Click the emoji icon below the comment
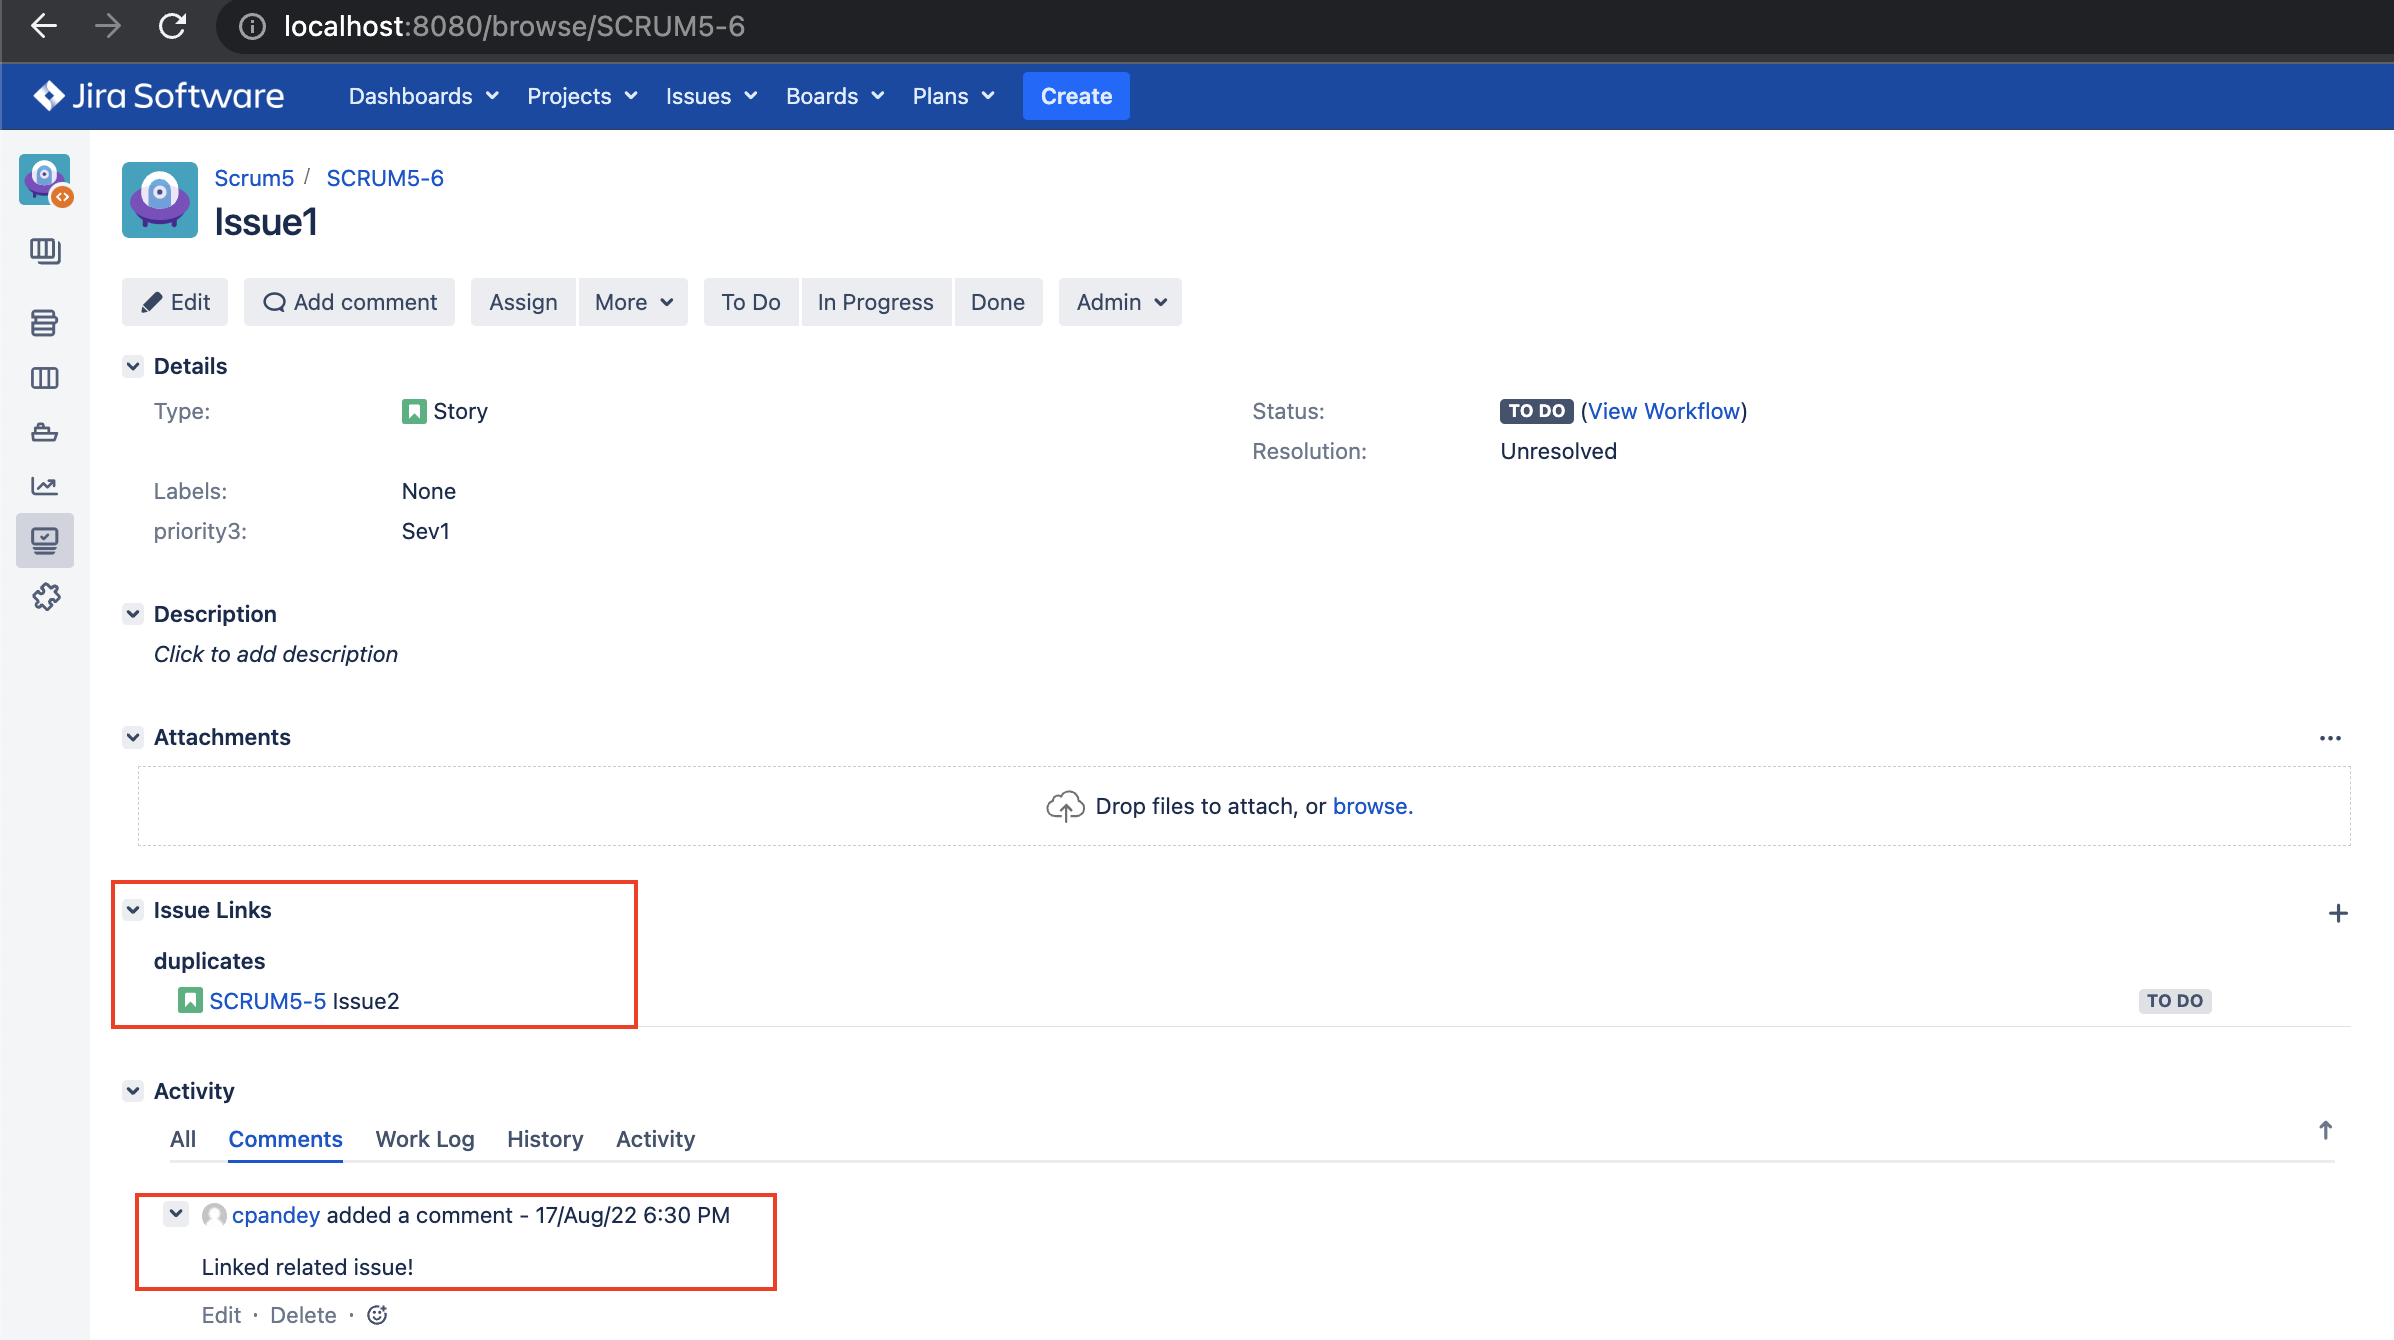Image resolution: width=2394 pixels, height=1340 pixels. point(377,1314)
